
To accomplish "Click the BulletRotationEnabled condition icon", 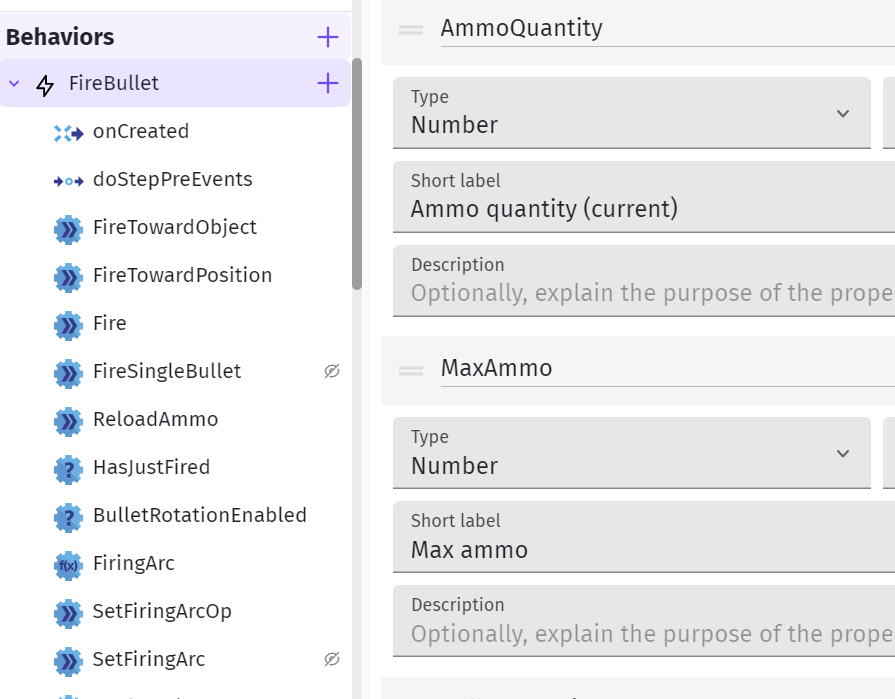I will pos(68,518).
